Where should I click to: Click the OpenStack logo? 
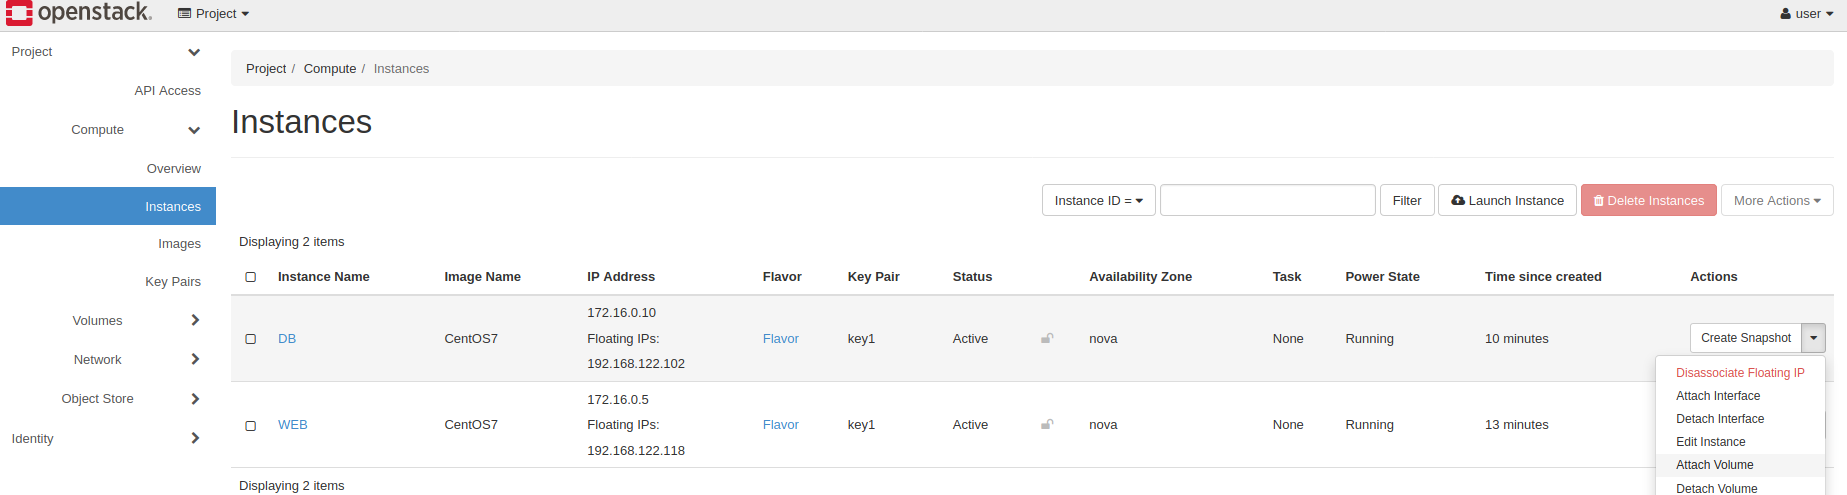(79, 13)
